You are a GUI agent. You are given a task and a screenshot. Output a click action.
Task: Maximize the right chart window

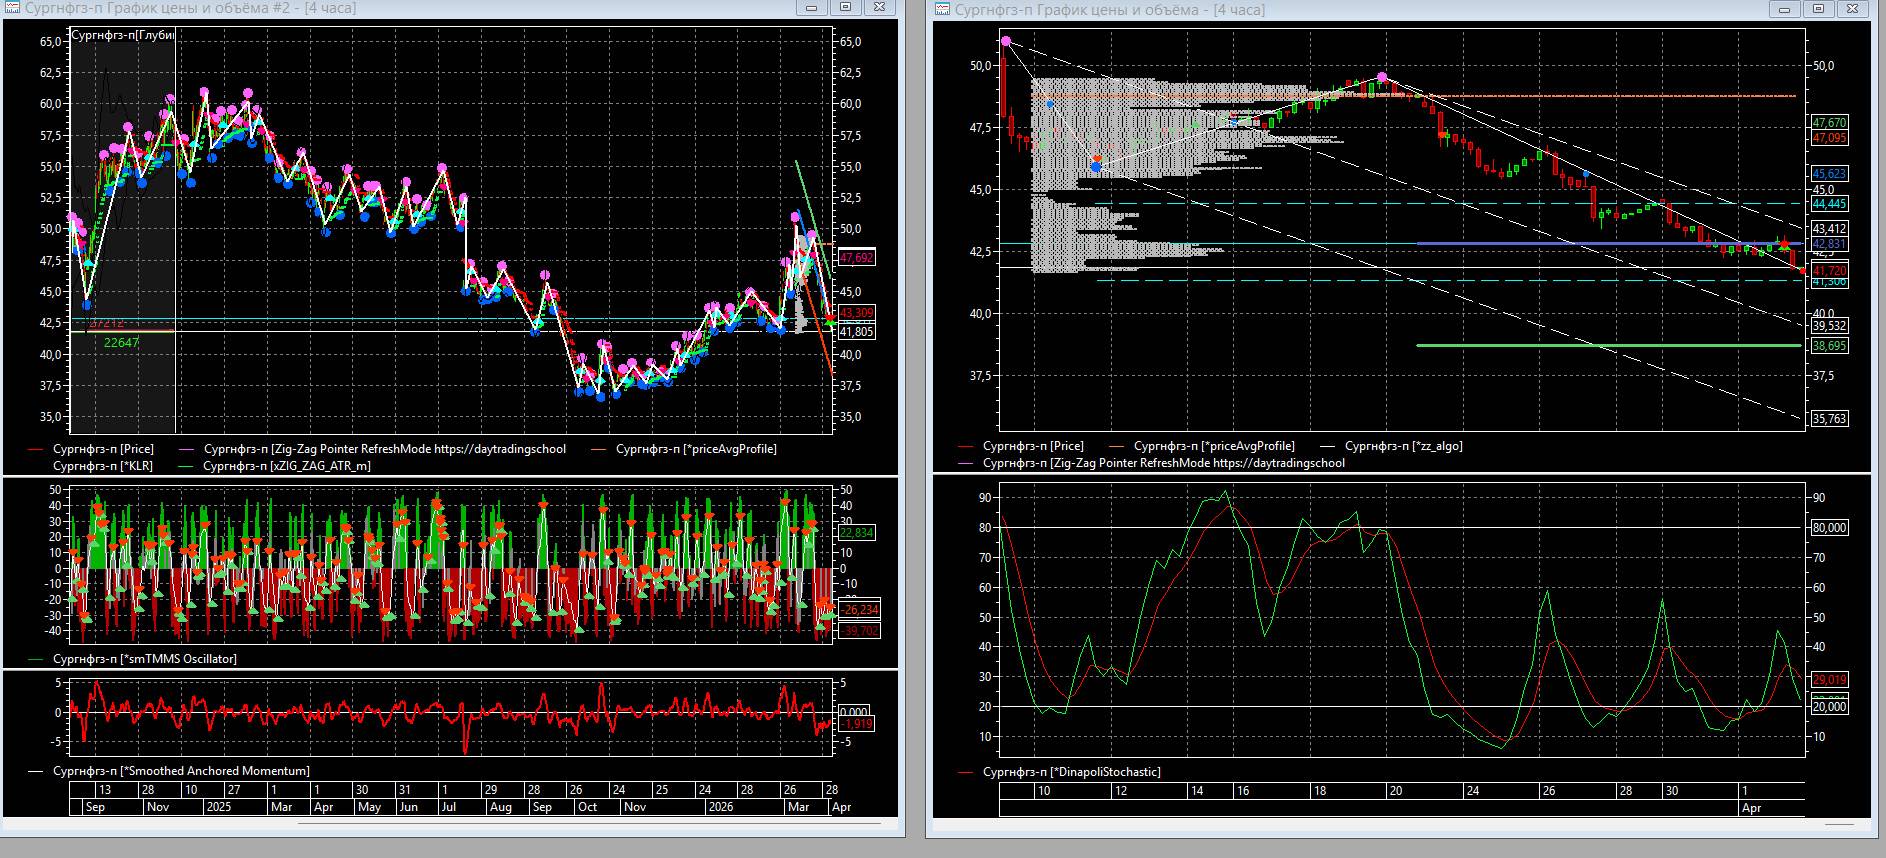click(1819, 9)
